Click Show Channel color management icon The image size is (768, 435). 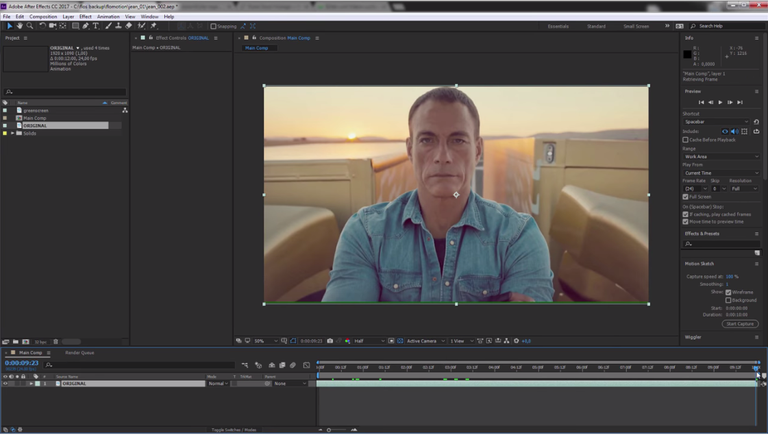[x=347, y=341]
